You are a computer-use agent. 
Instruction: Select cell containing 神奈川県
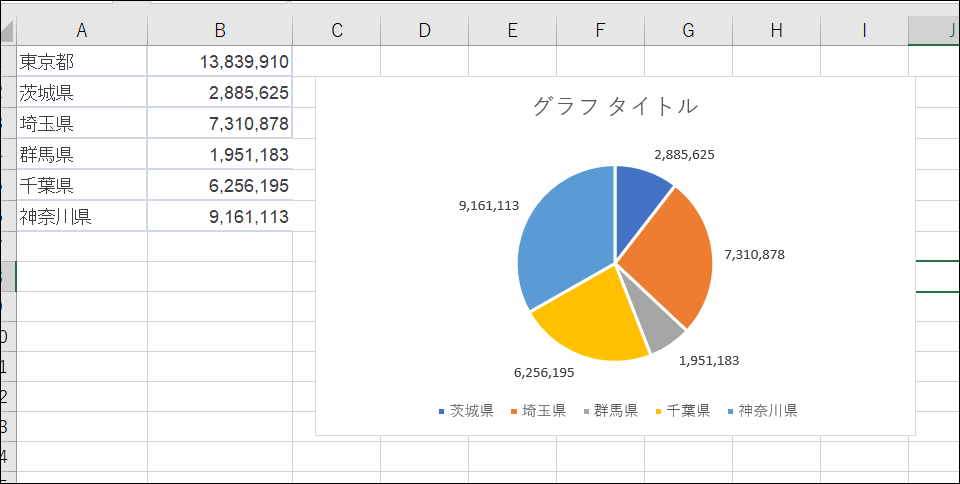tap(81, 217)
